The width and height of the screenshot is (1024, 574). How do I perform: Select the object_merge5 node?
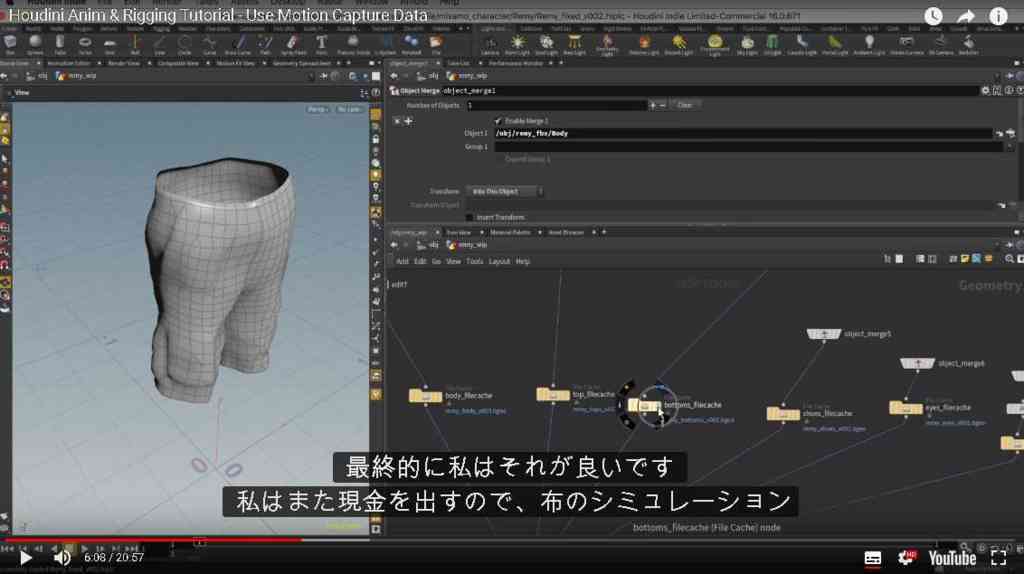(824, 334)
